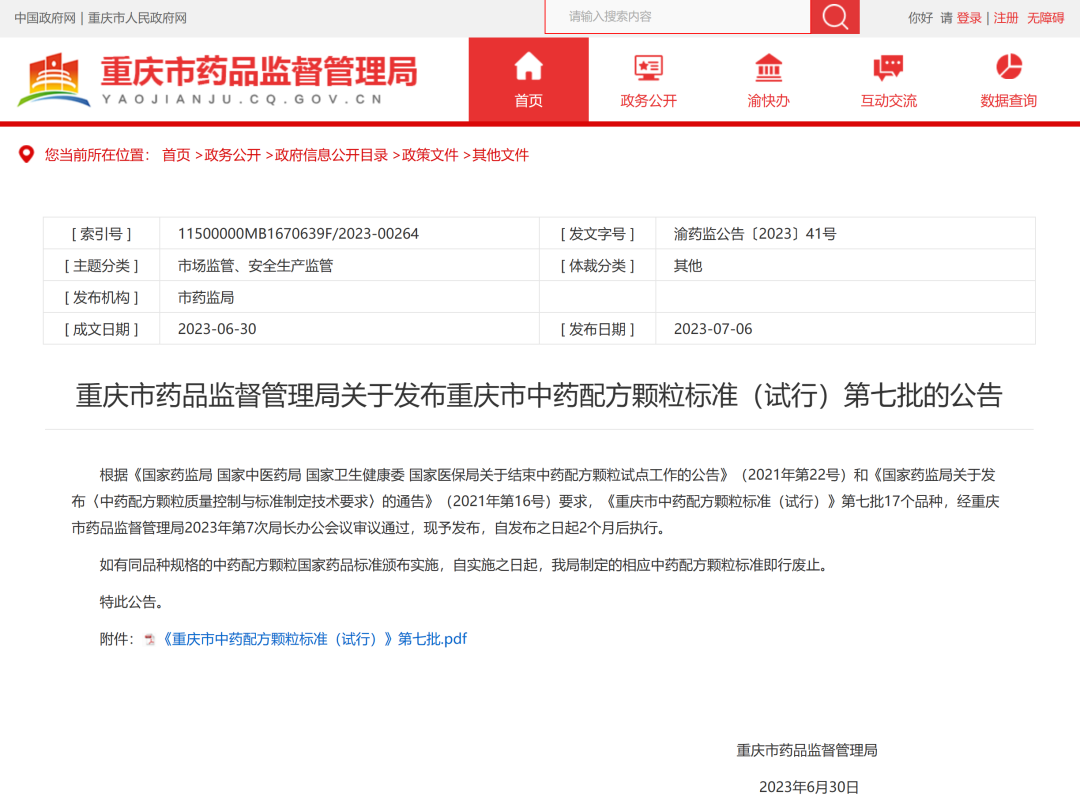Click the red search magnifier button
This screenshot has width=1080, height=800.
[834, 17]
